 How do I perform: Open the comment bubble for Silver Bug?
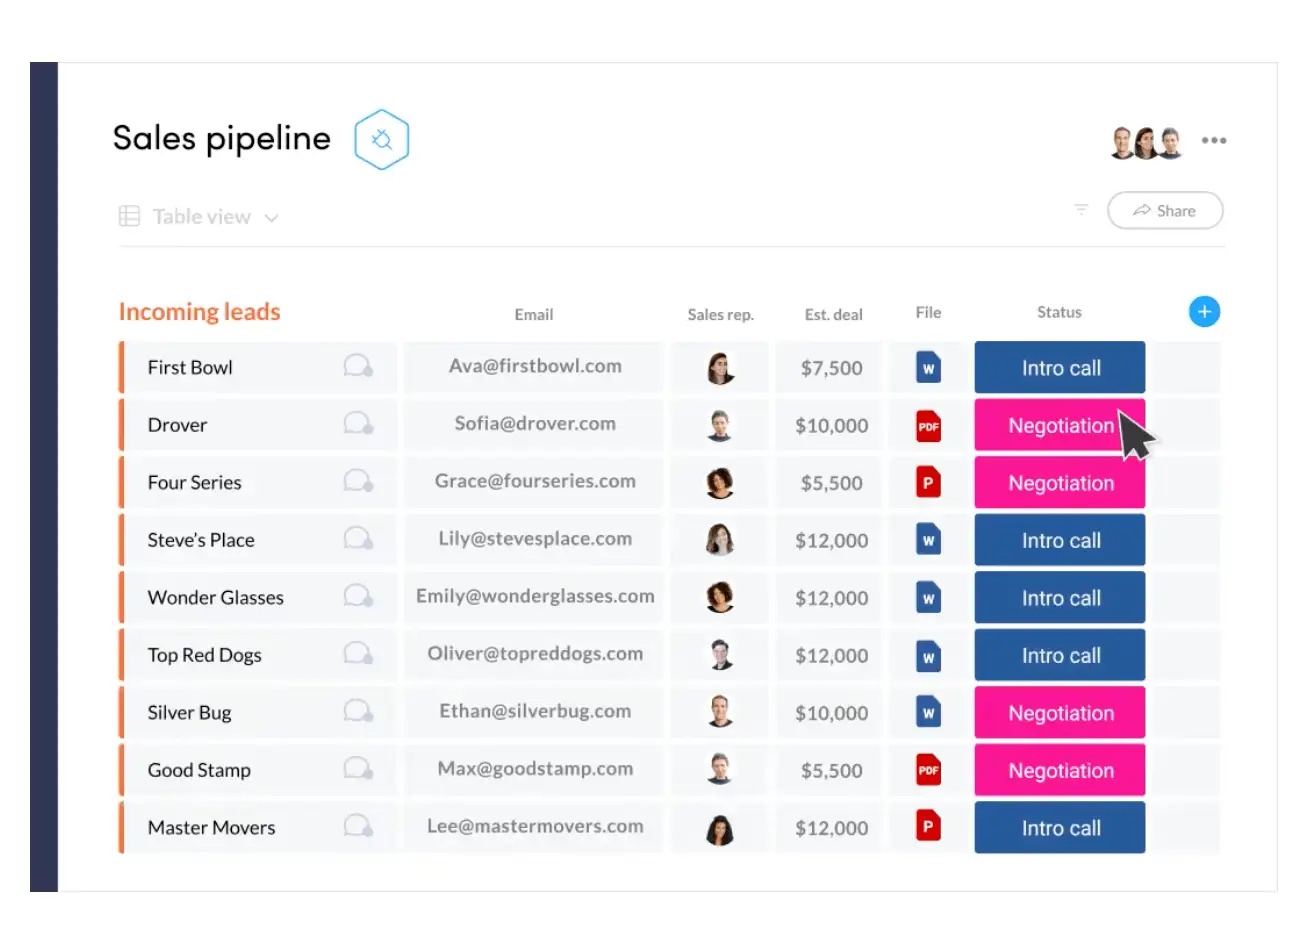358,712
